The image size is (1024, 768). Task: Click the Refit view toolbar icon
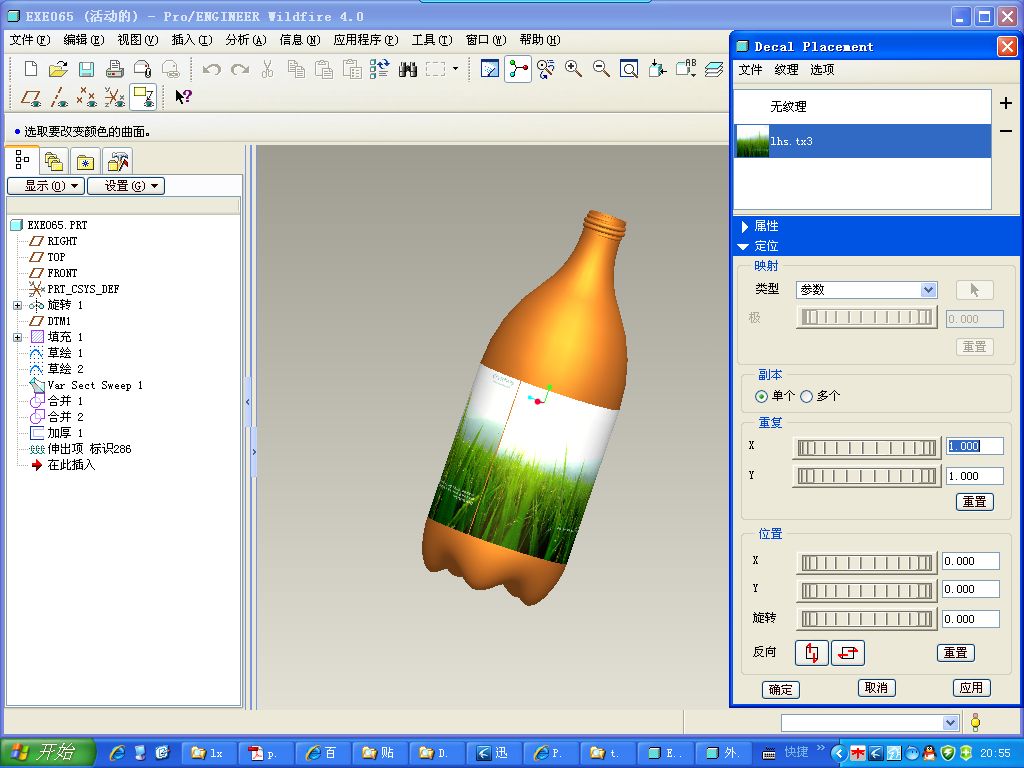pos(629,69)
